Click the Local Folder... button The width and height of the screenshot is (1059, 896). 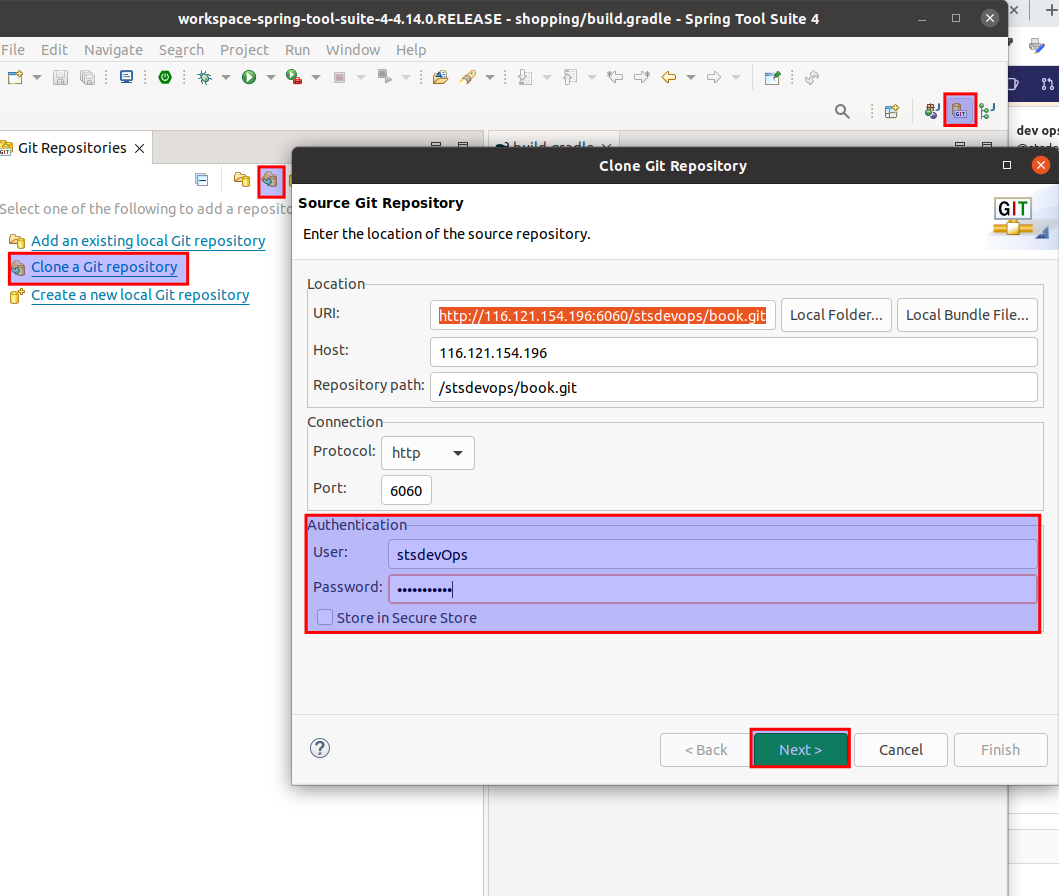tap(836, 315)
